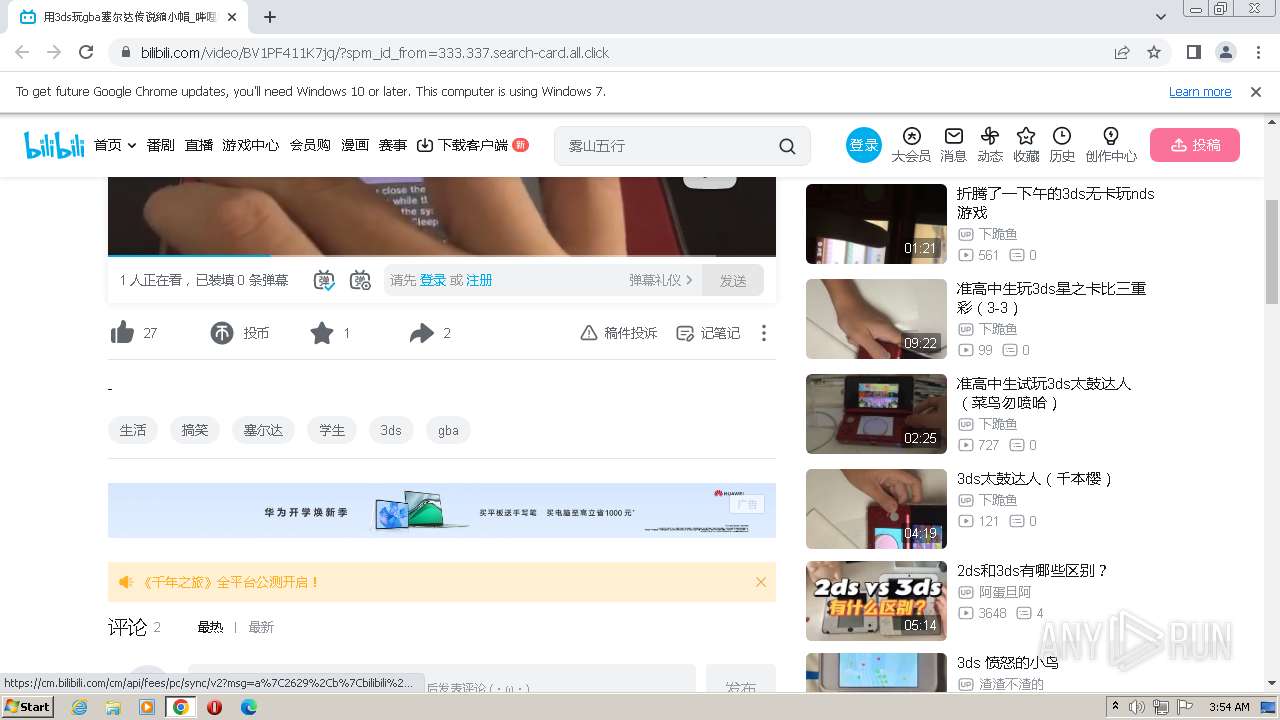Open 记笔记 notes
The width and height of the screenshot is (1280, 720).
[x=708, y=333]
